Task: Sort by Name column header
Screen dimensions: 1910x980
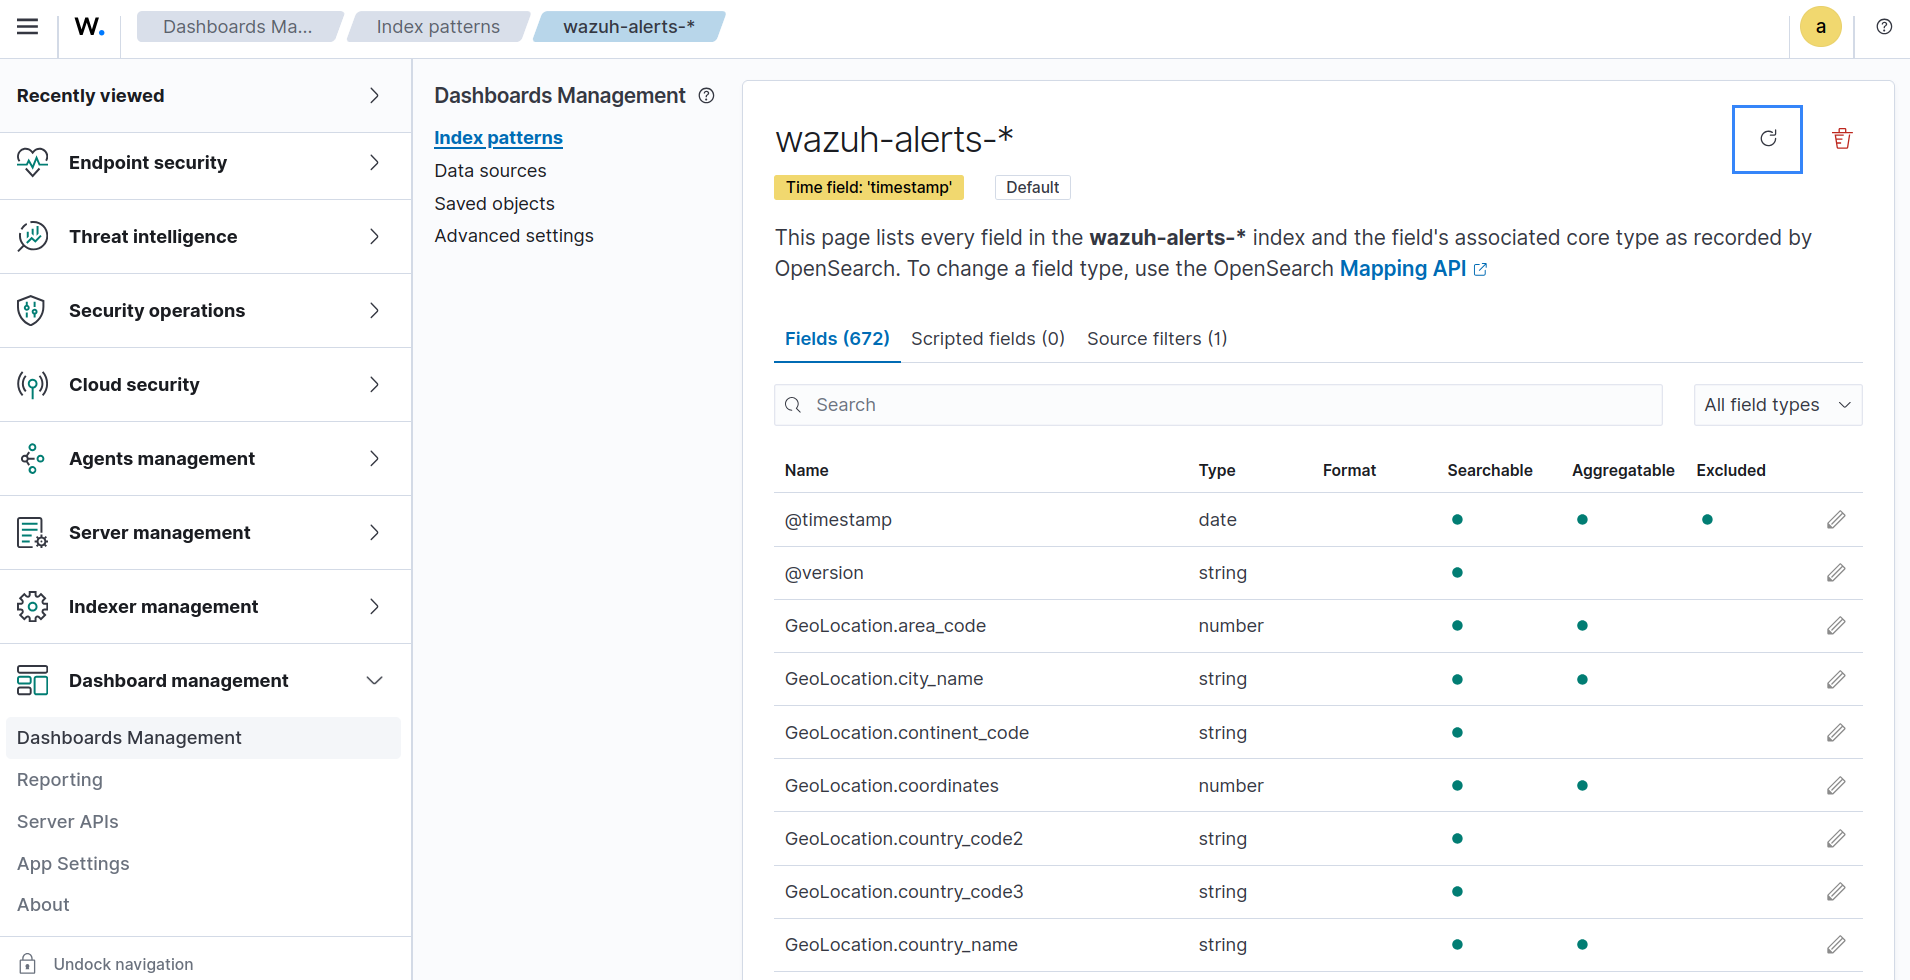Action: pos(806,471)
